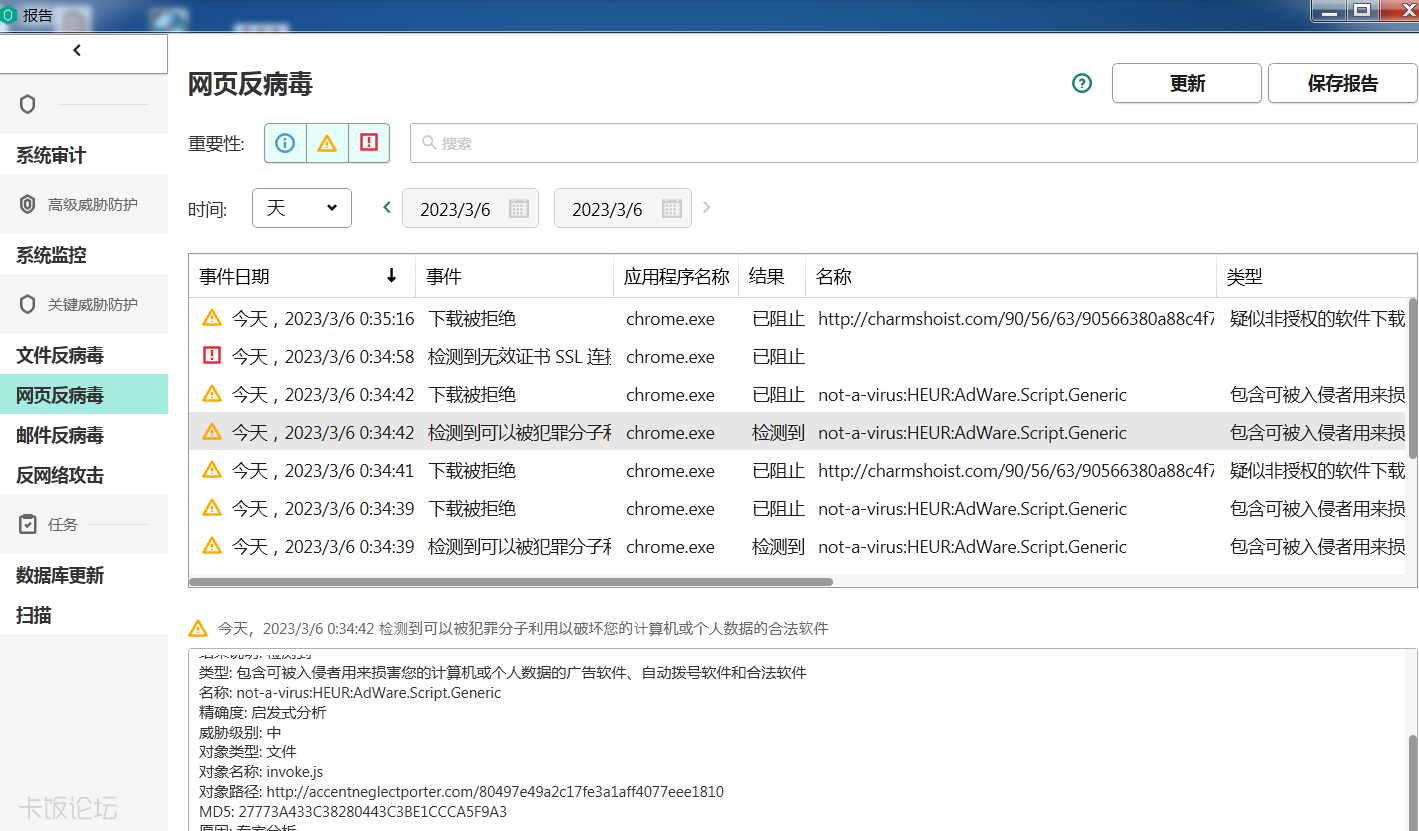Open calendar for end date 2023/3/6
1419x831 pixels.
pos(671,209)
